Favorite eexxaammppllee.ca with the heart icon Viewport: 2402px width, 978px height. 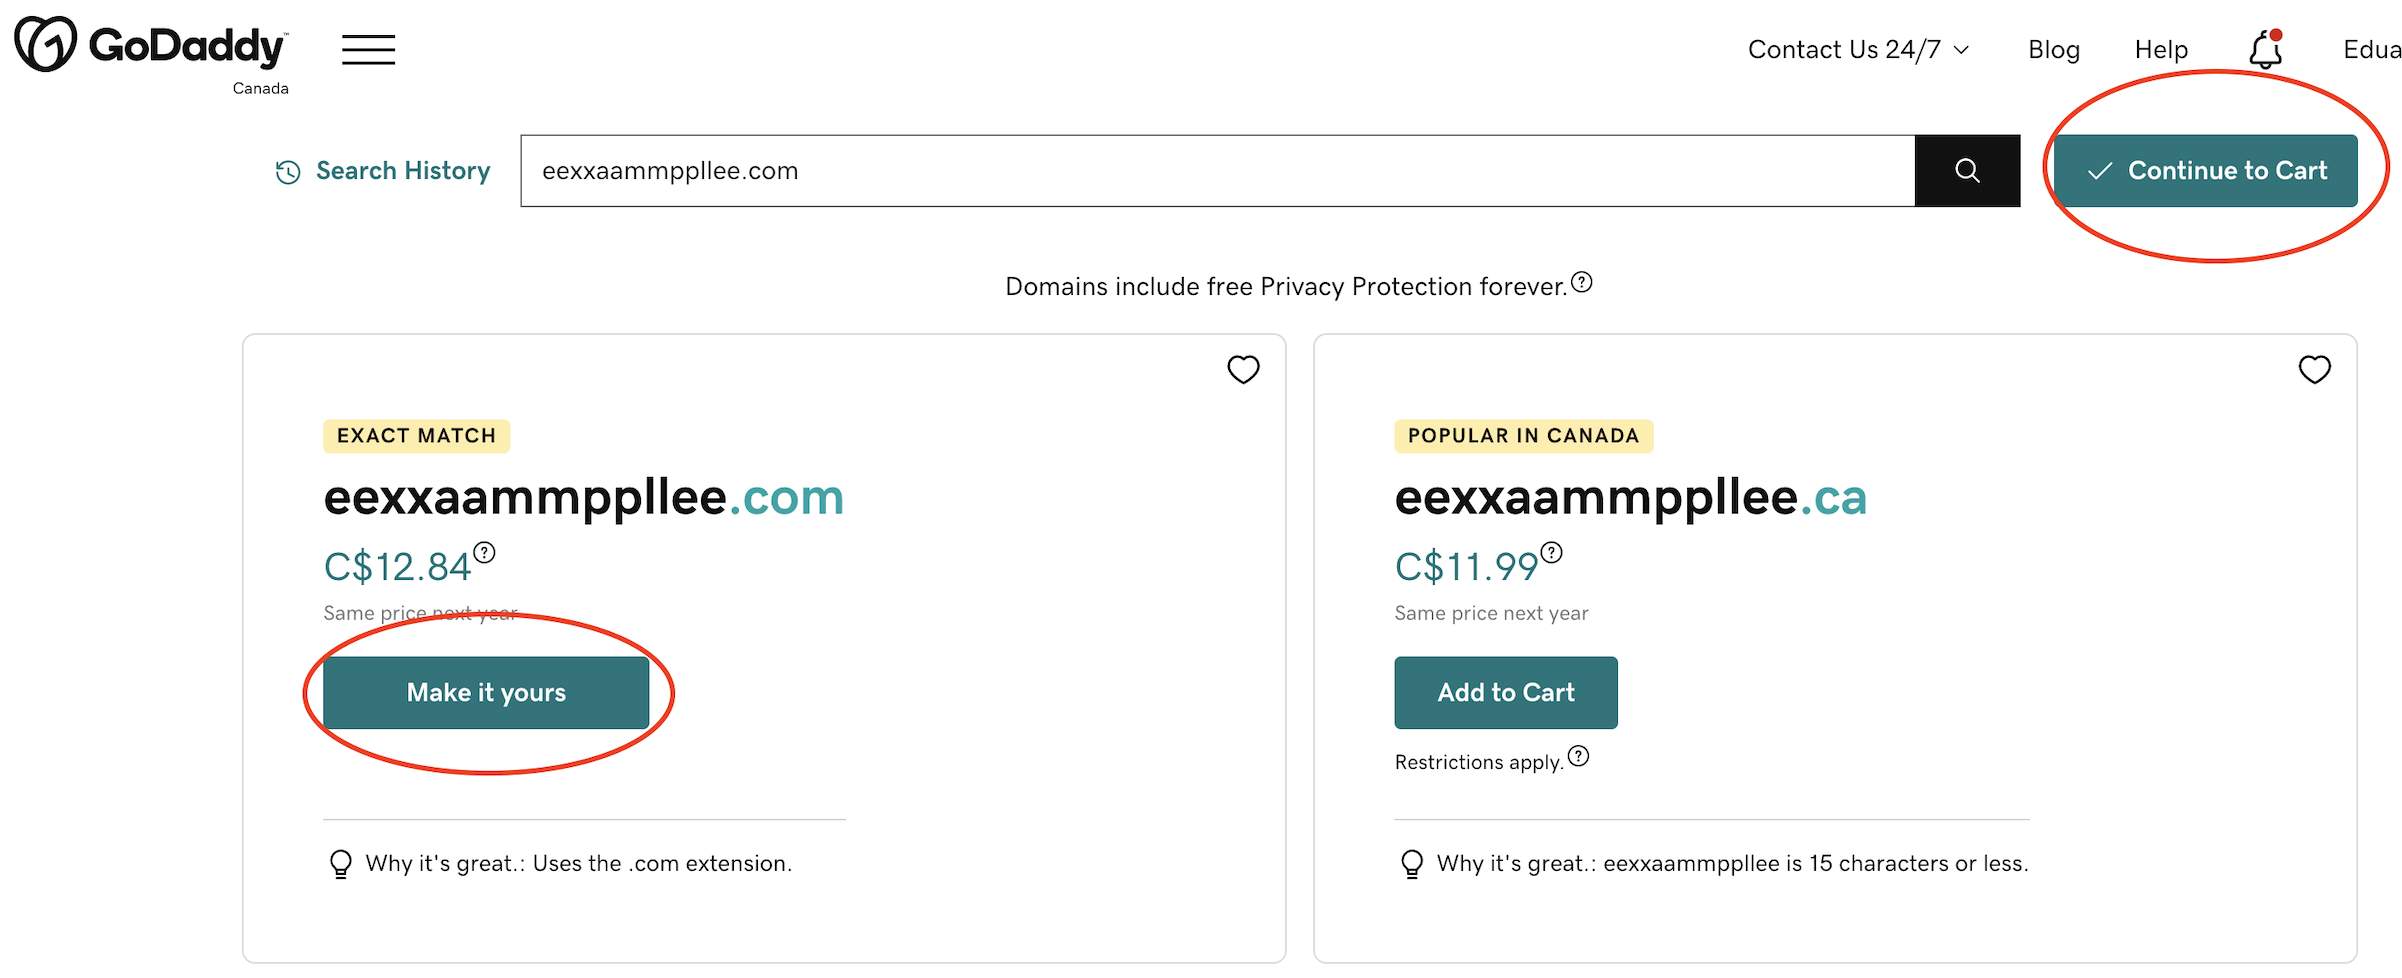tap(2314, 369)
